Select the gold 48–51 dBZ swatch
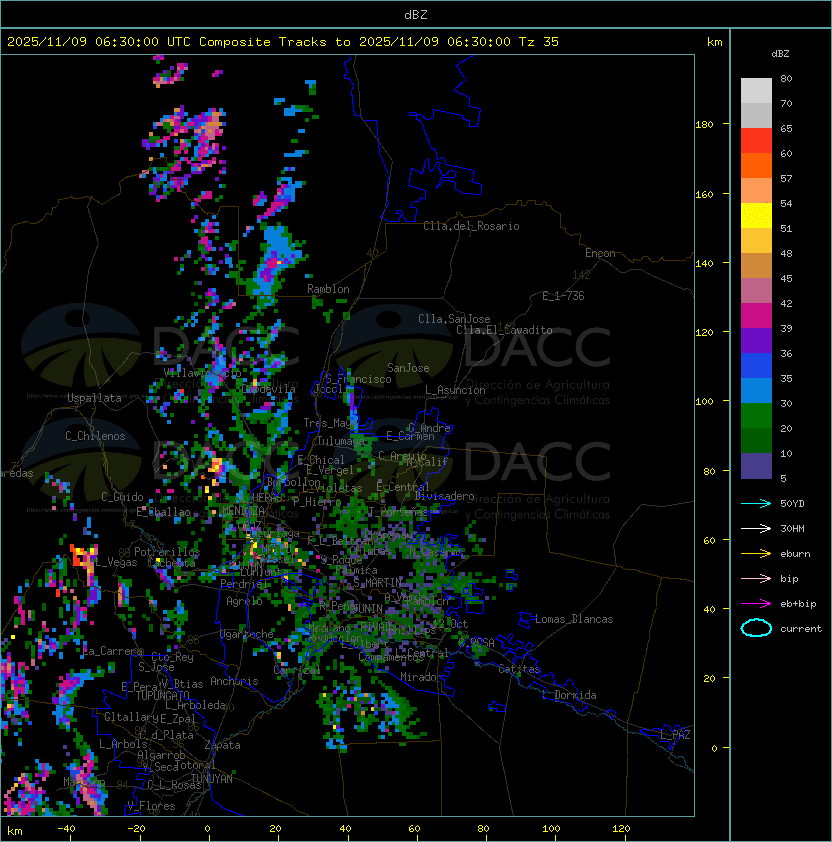832x842 pixels. click(x=756, y=241)
